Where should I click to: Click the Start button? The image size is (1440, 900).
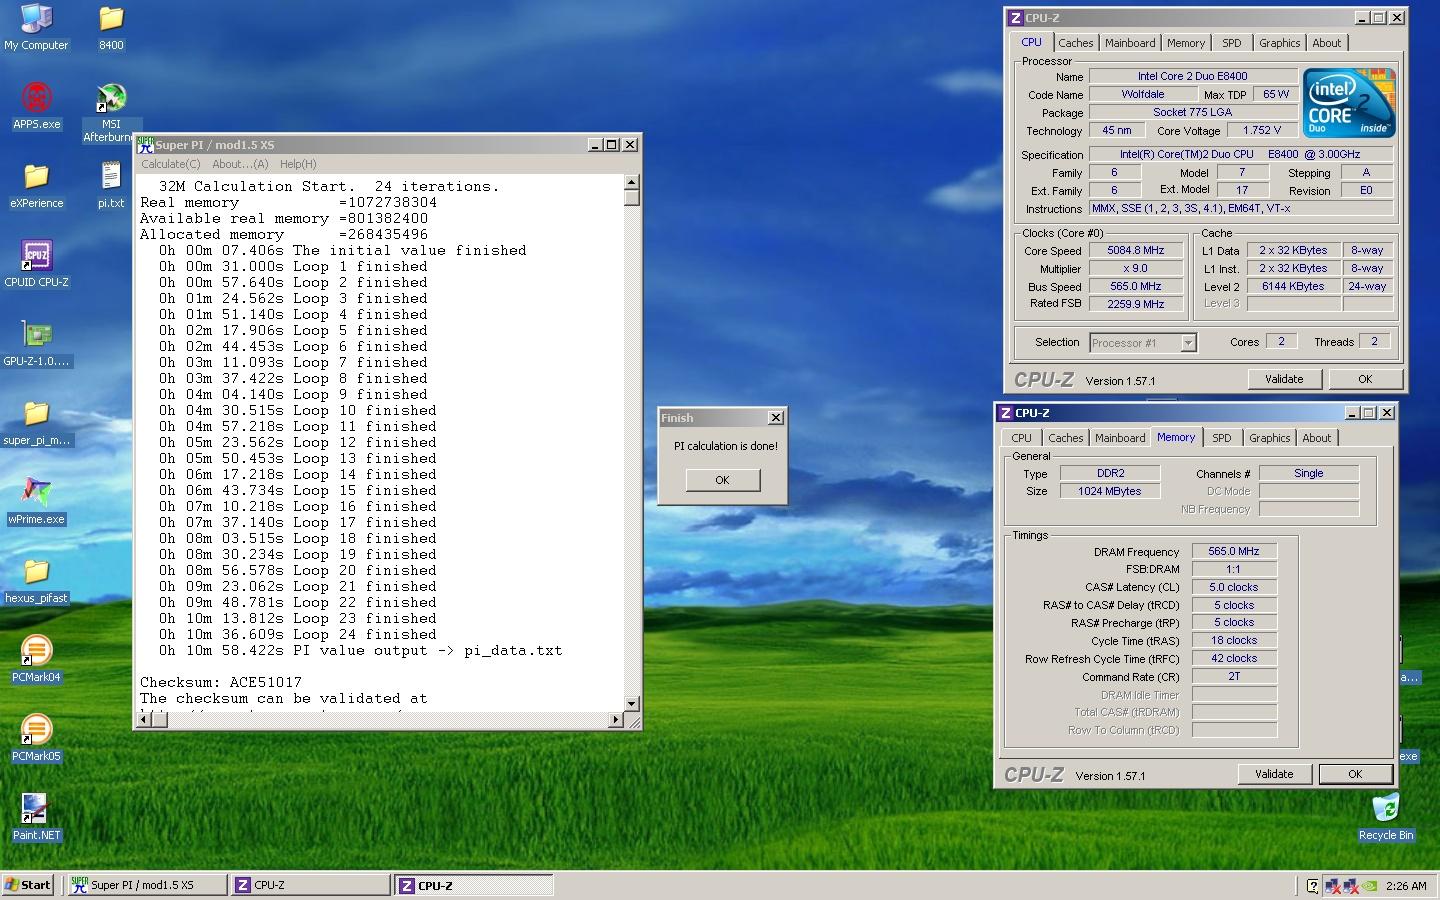[x=28, y=885]
